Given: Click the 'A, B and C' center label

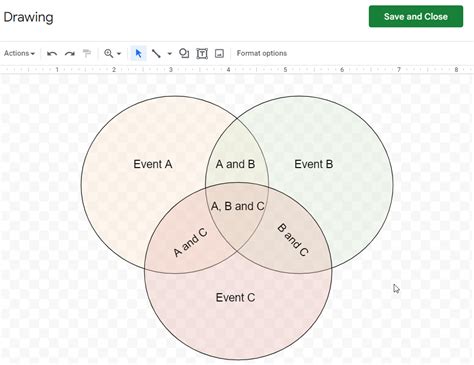Looking at the screenshot, I should [x=238, y=206].
